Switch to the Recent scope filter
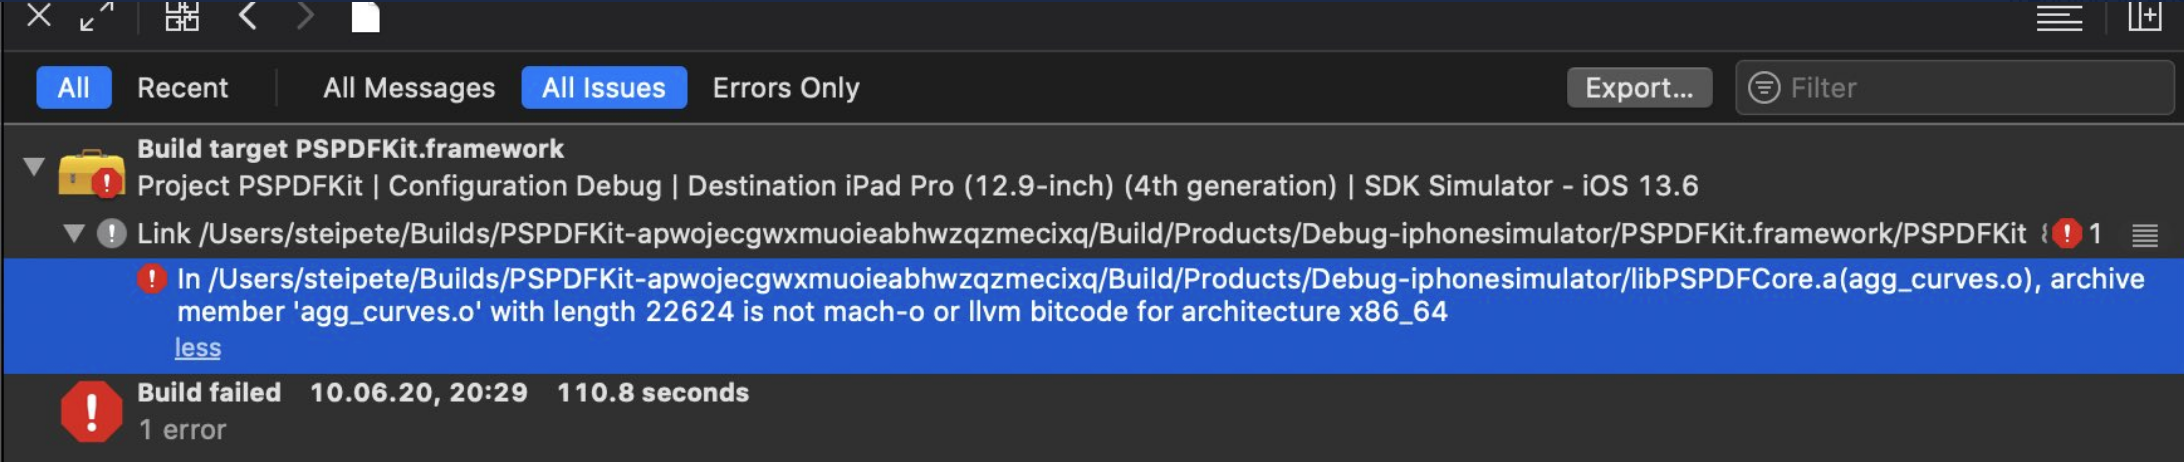The image size is (2184, 462). 182,88
